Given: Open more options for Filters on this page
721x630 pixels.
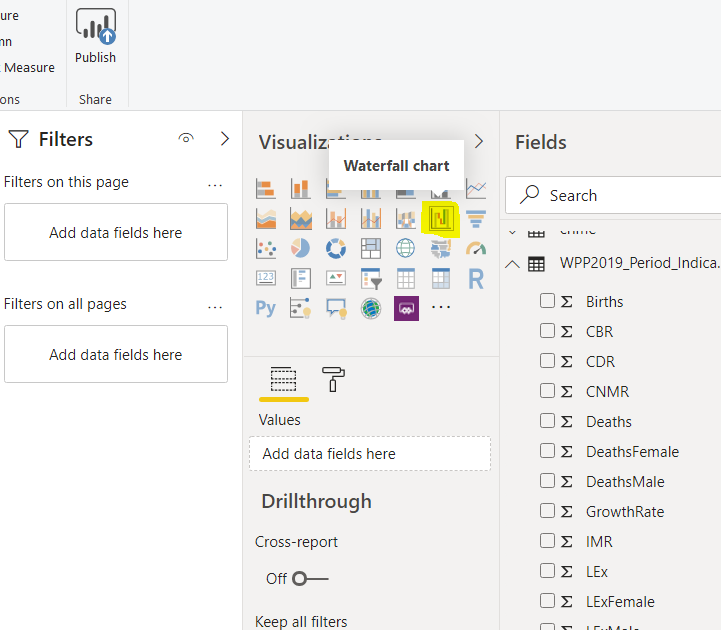Looking at the screenshot, I should tap(215, 183).
